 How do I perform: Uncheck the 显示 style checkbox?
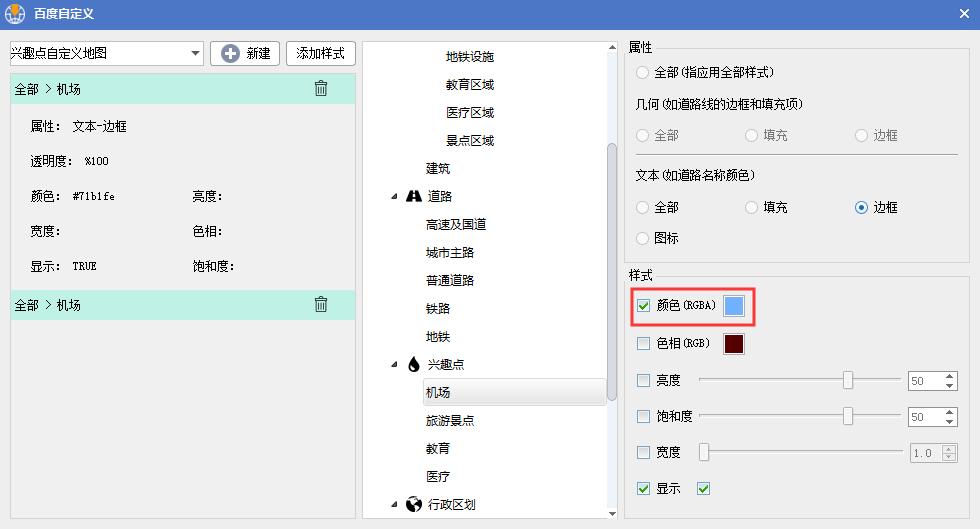[x=643, y=488]
